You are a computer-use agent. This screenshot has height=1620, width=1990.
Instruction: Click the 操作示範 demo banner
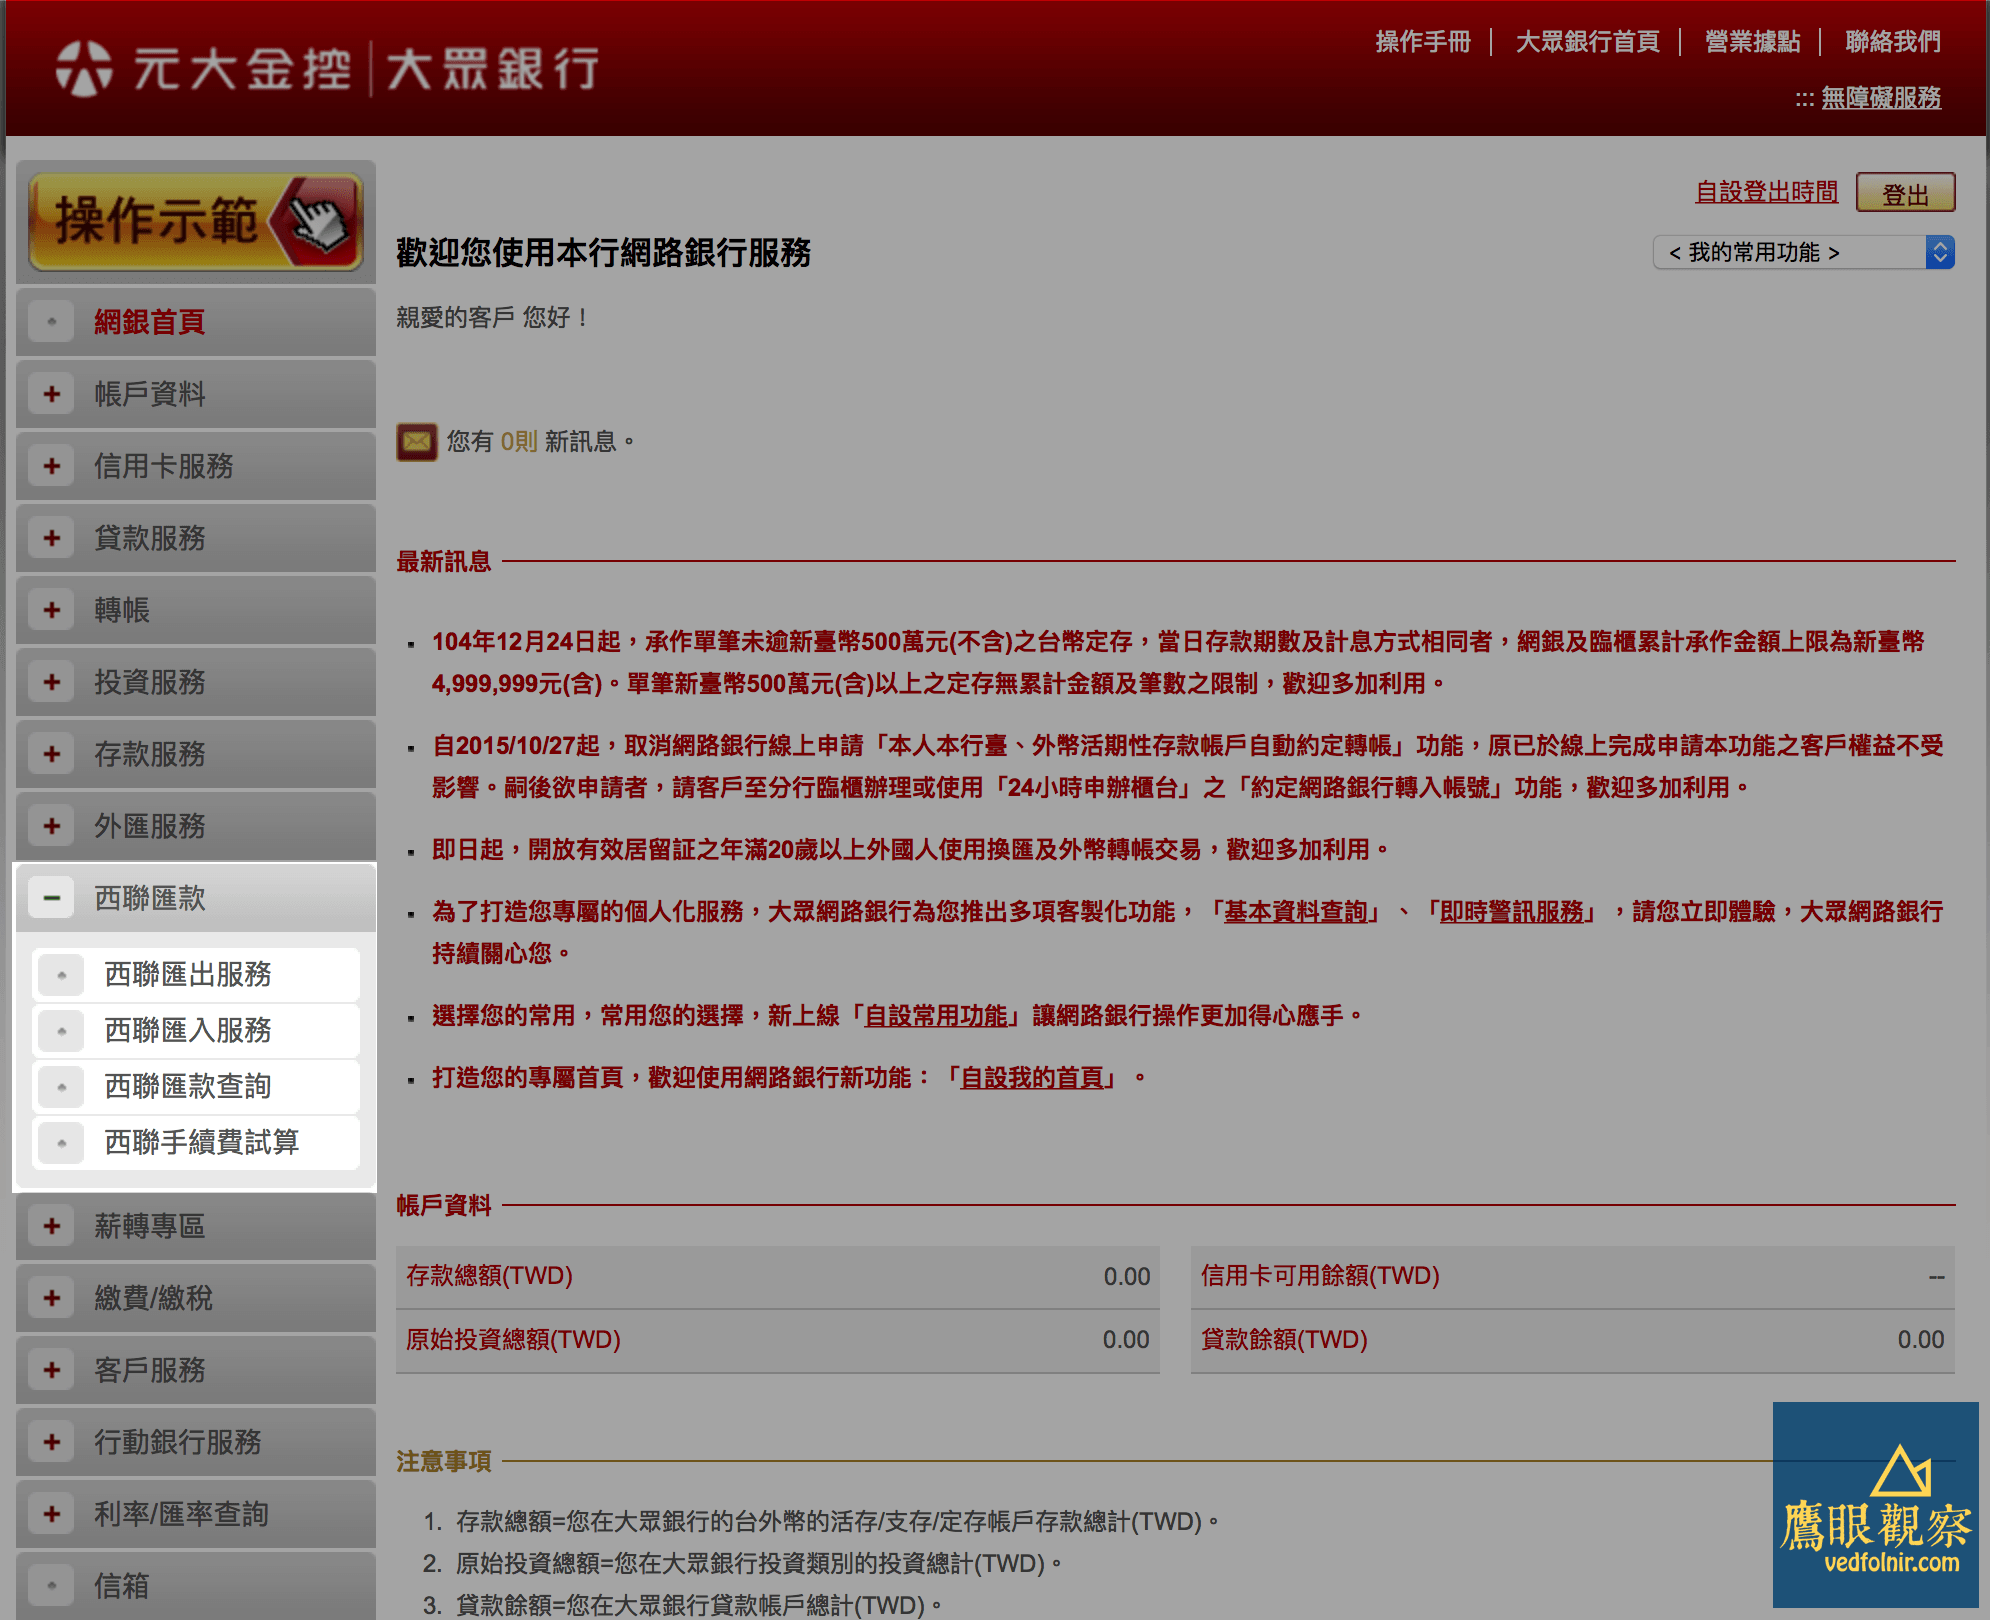click(196, 221)
